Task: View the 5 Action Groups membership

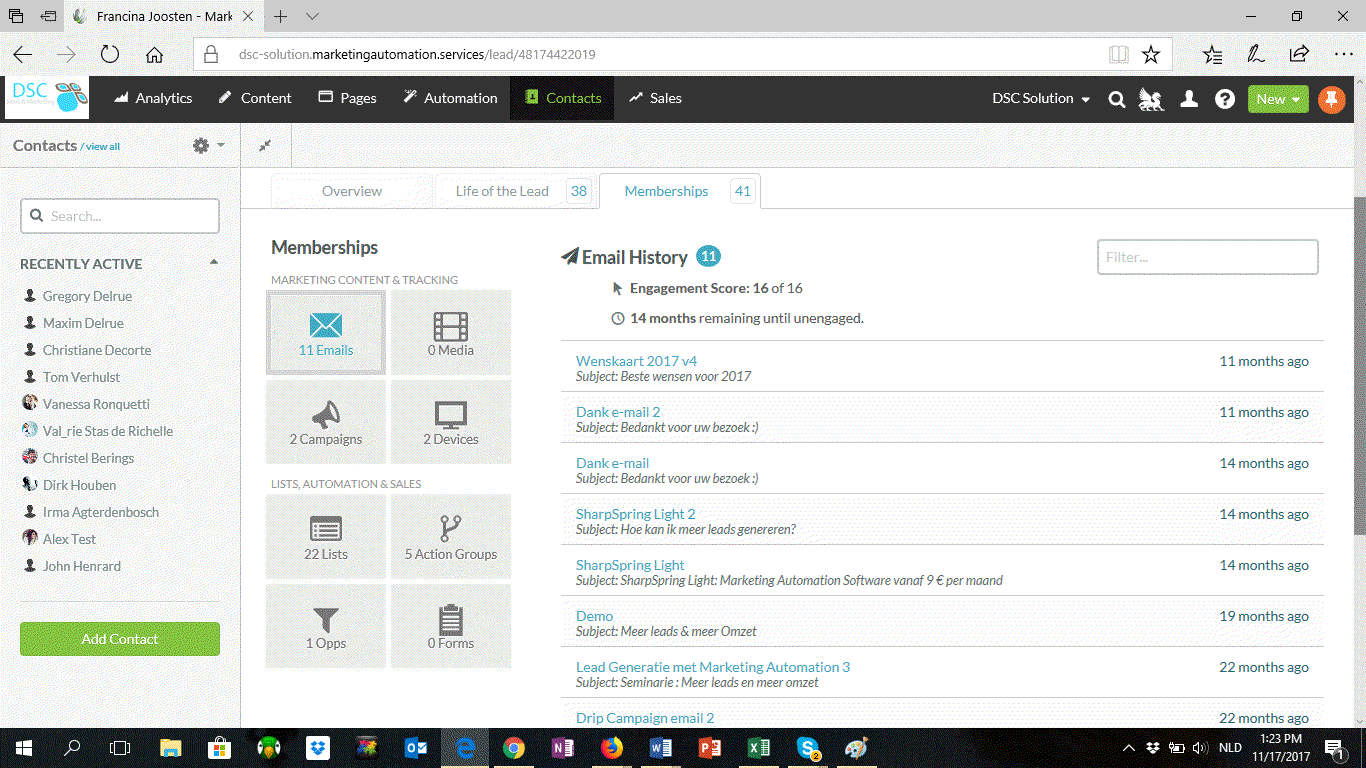Action: 450,536
